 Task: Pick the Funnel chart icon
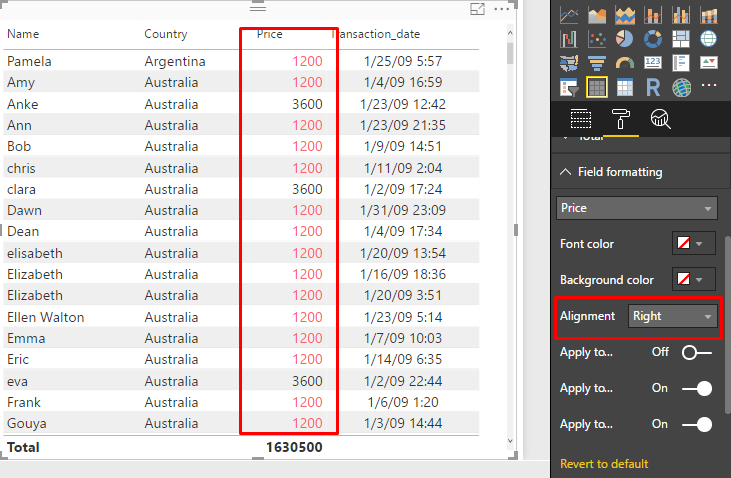click(597, 64)
